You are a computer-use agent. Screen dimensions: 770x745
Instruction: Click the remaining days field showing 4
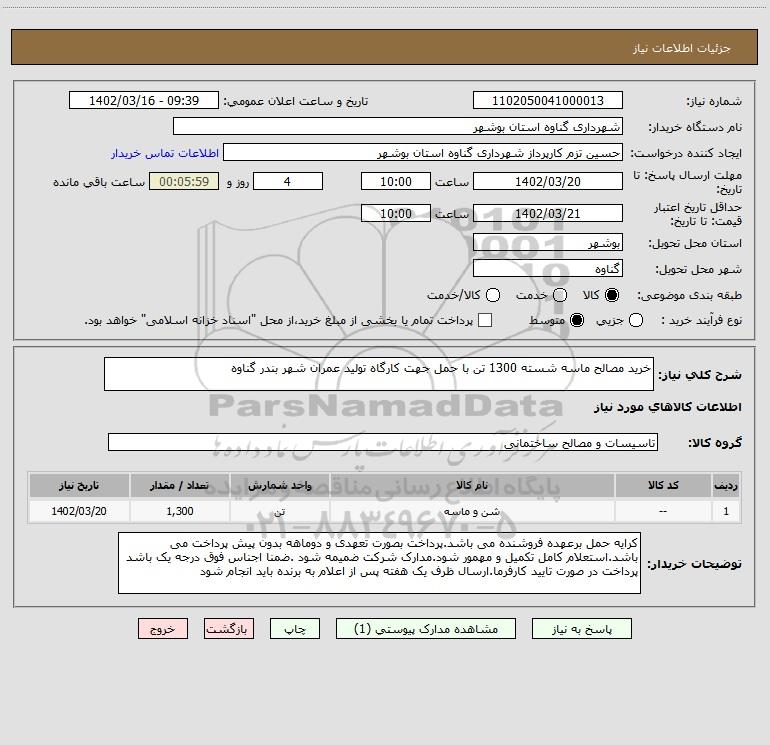coord(288,181)
